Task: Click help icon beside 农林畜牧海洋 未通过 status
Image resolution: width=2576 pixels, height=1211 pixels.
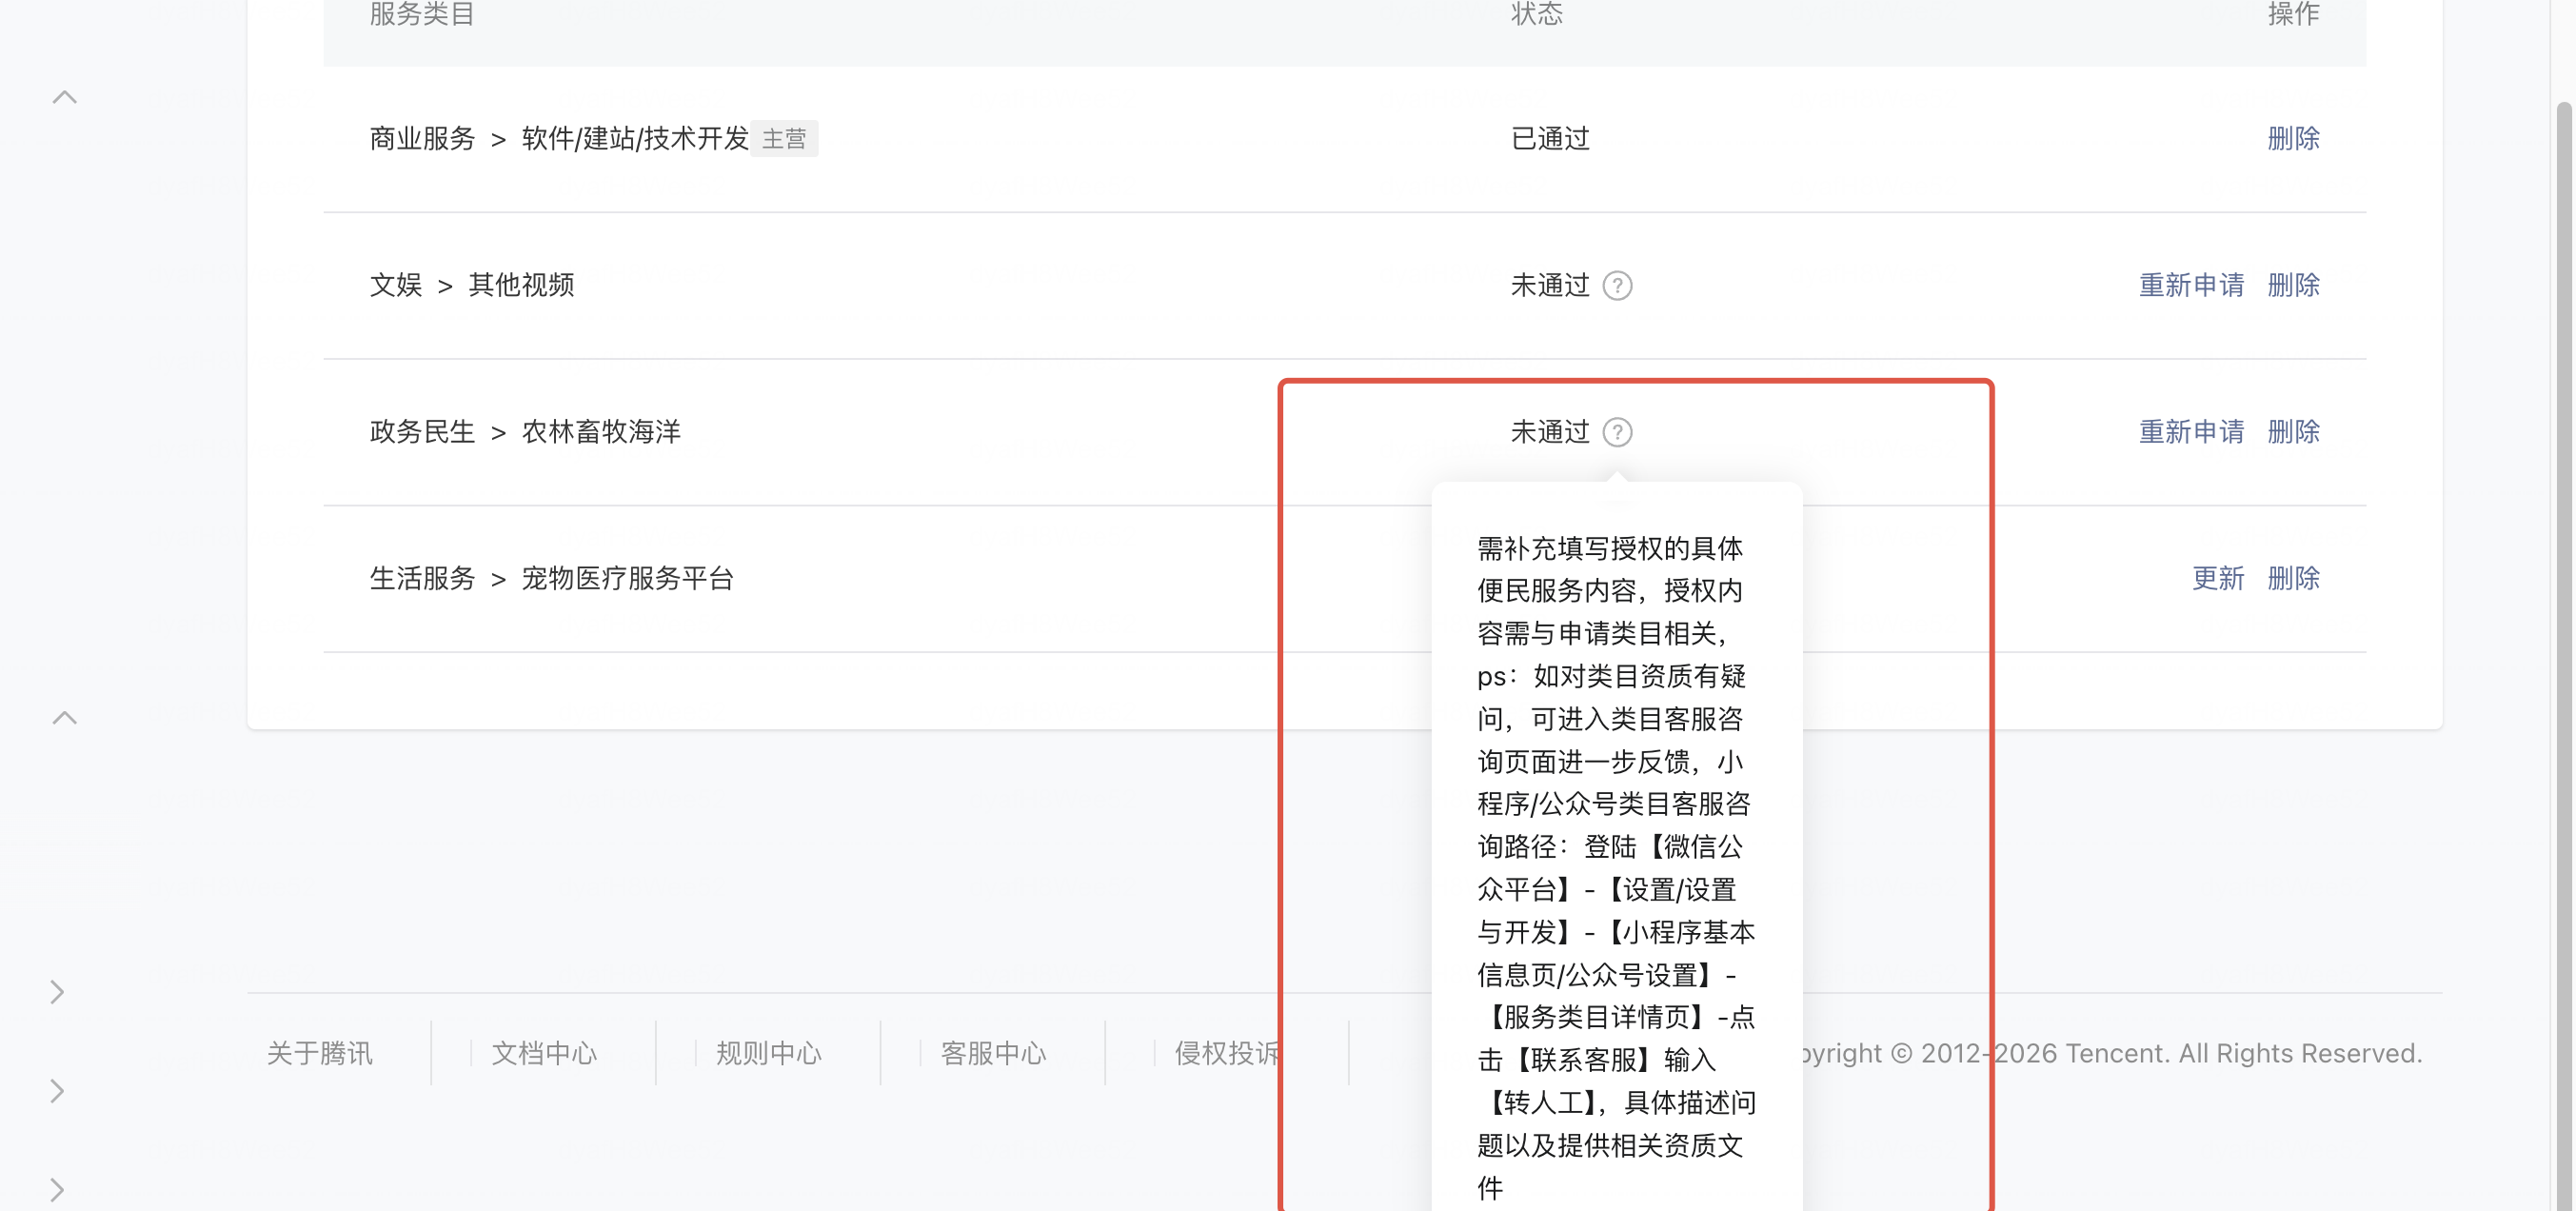Action: (x=1617, y=432)
